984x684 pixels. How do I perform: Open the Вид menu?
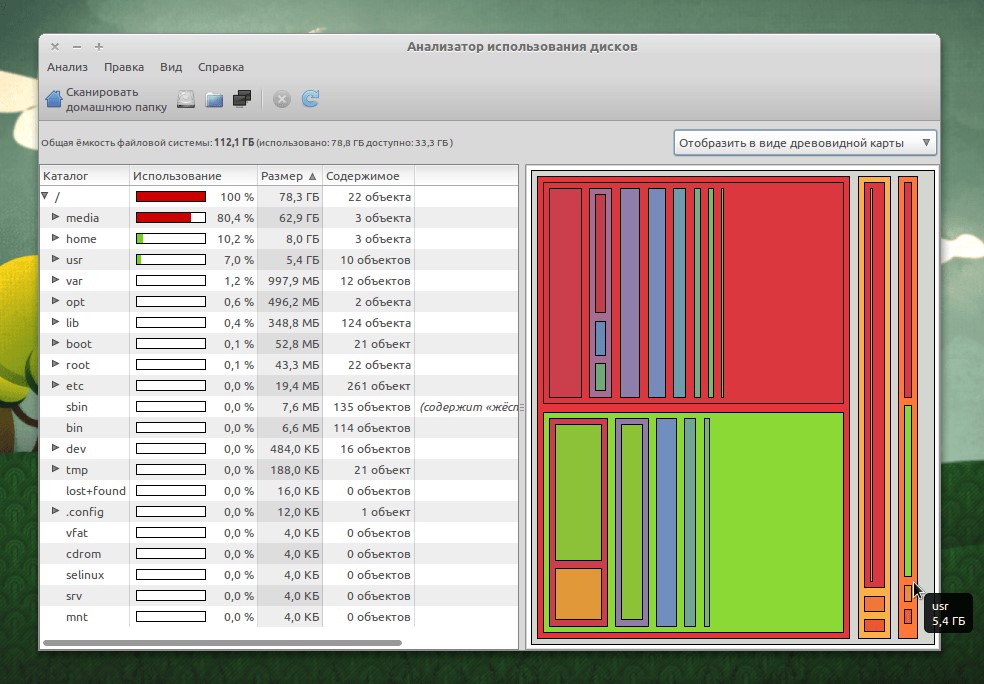171,67
